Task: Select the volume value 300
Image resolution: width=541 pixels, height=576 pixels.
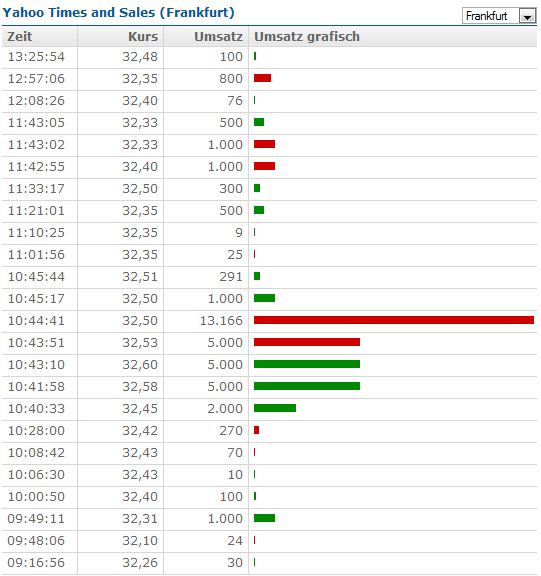Action: point(231,189)
